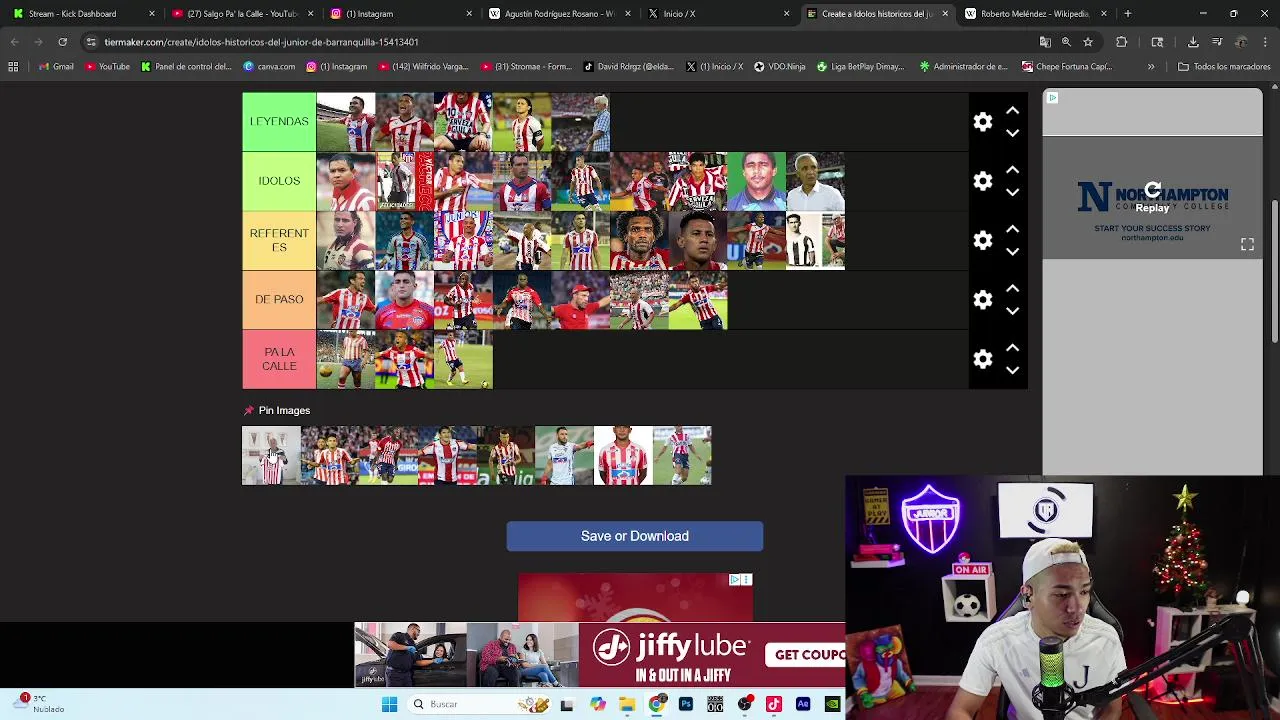Open settings gear for DE PASO tier
Image resolution: width=1280 pixels, height=720 pixels.
pyautogui.click(x=983, y=300)
